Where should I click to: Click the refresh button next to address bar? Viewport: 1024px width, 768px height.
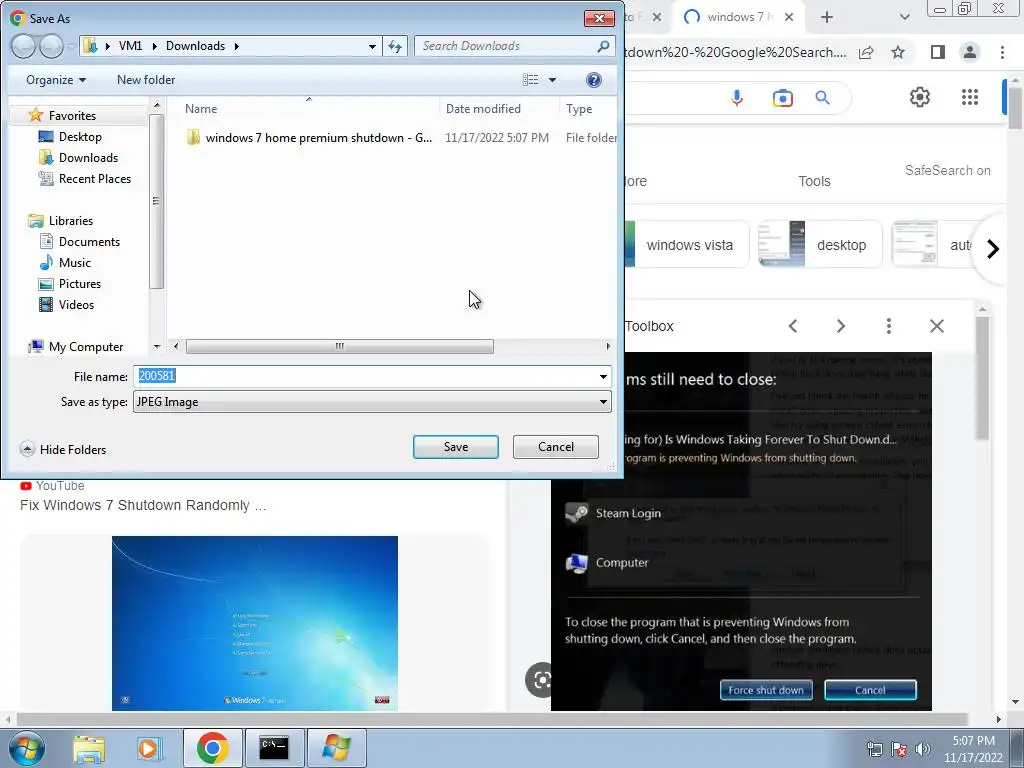395,46
